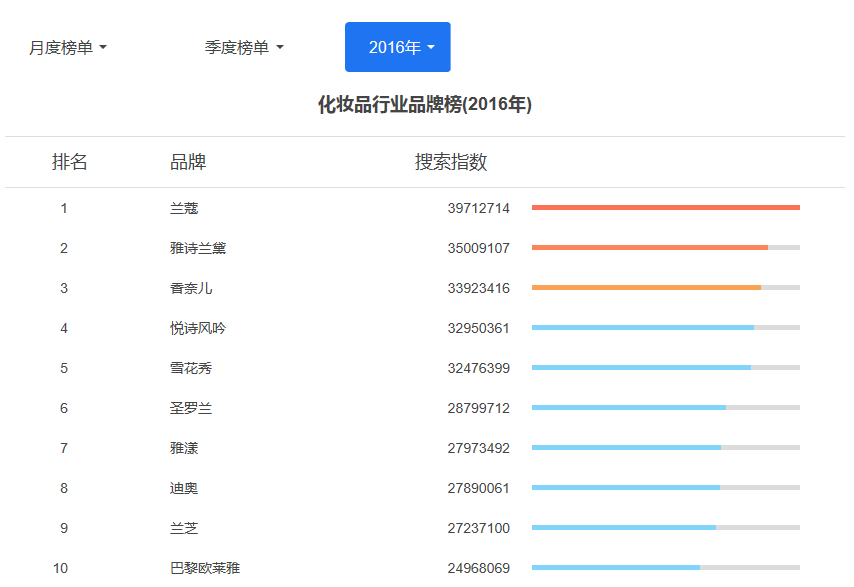Click the 排名 column header
The height and width of the screenshot is (587, 854).
pyautogui.click(x=69, y=162)
